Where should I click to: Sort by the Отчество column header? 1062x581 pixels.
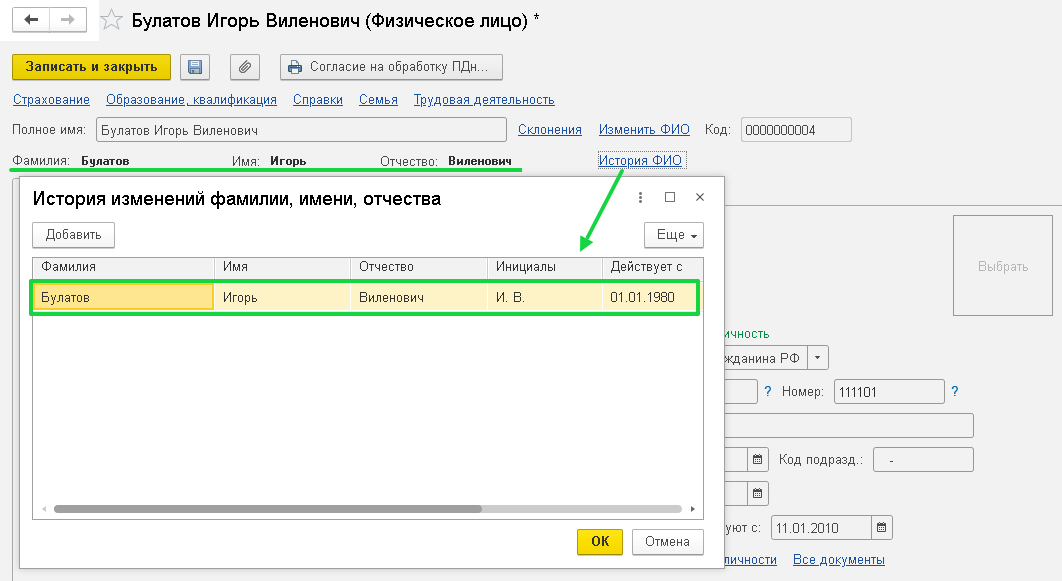tap(419, 267)
